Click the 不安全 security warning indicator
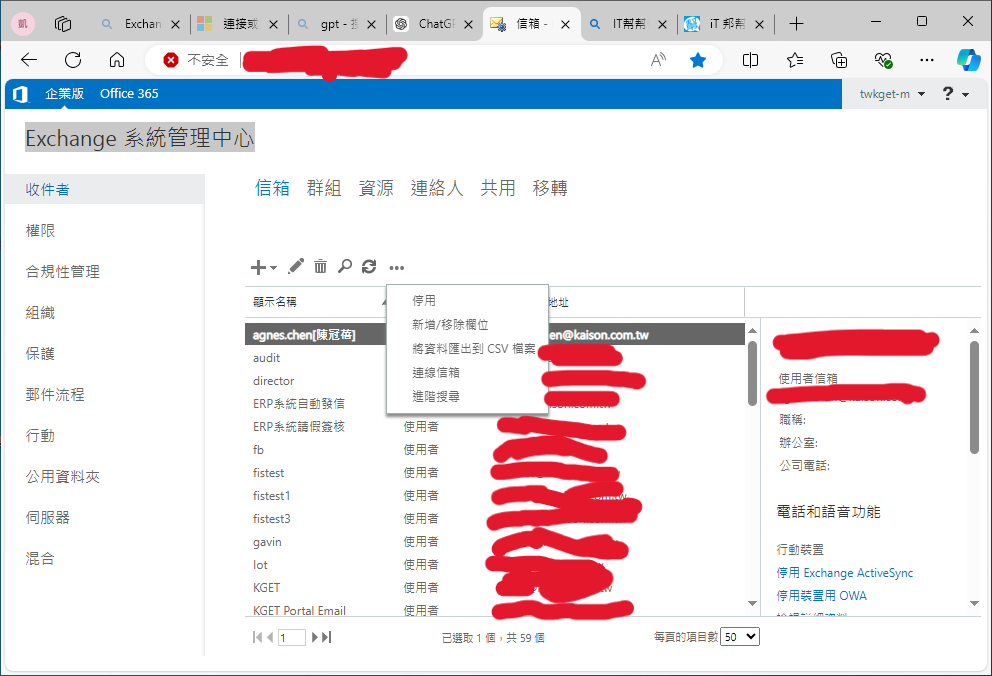Screen dimensions: 992x676 coord(195,60)
